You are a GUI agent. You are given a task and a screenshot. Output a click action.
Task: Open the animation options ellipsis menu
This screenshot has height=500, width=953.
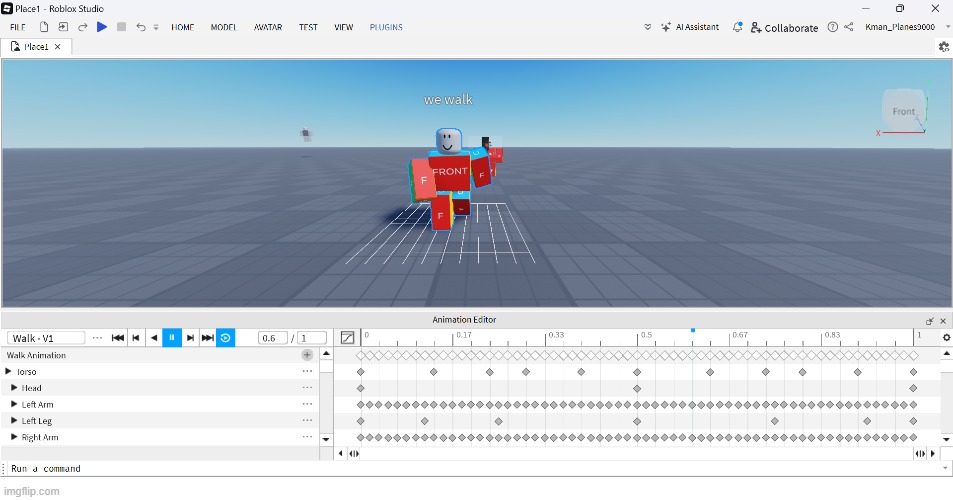coord(97,338)
